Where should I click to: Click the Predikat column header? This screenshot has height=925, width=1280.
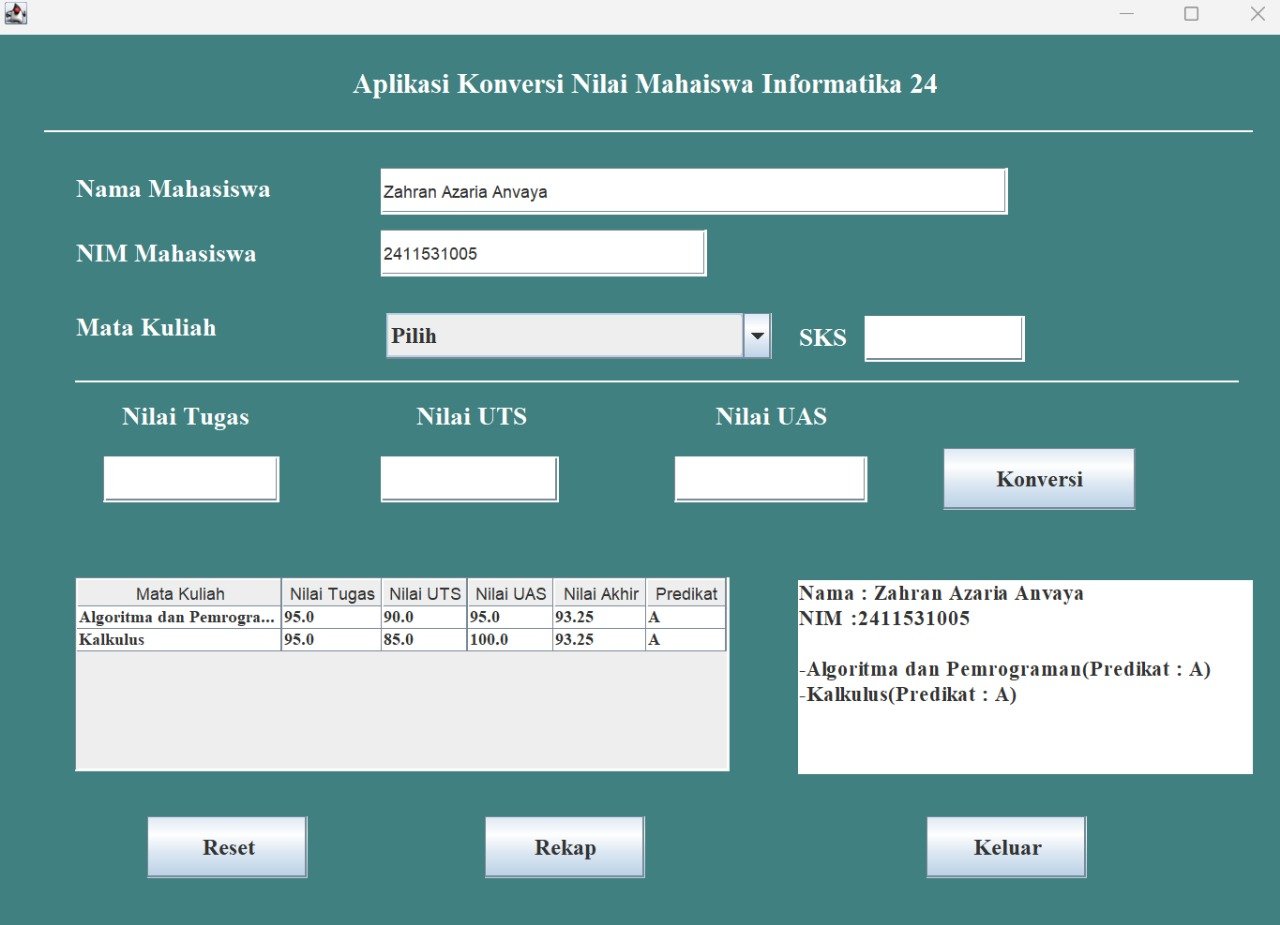[686, 593]
